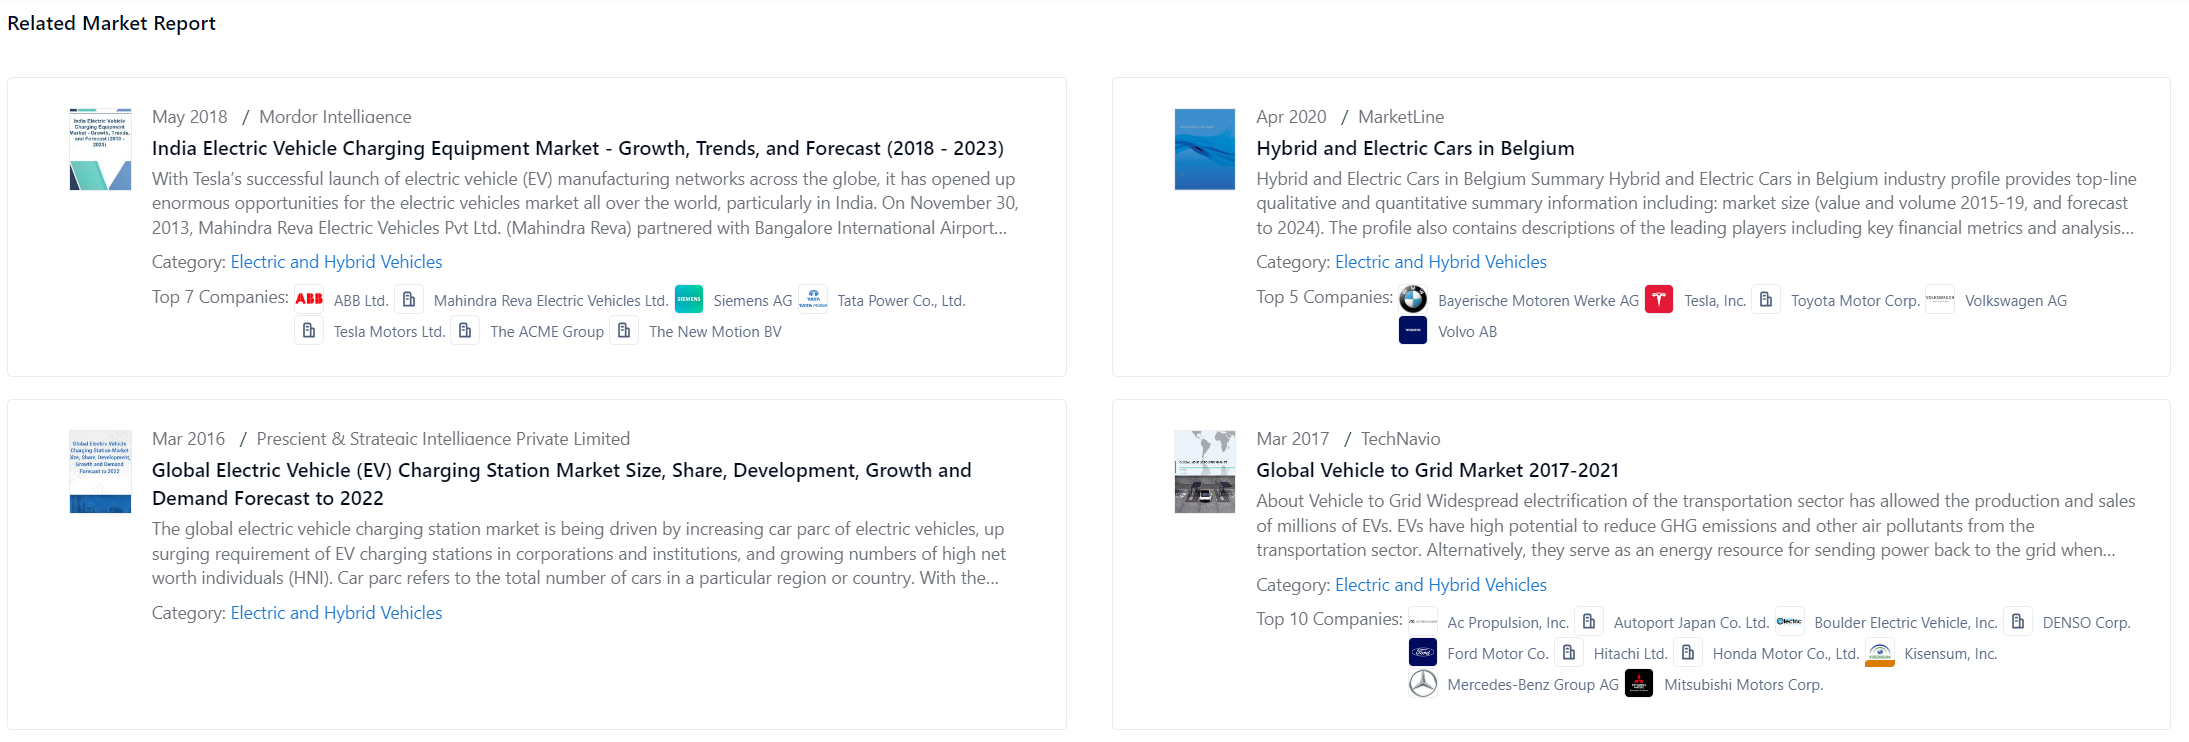Click the Siemens AG logo icon
The image size is (2189, 742).
(x=689, y=299)
